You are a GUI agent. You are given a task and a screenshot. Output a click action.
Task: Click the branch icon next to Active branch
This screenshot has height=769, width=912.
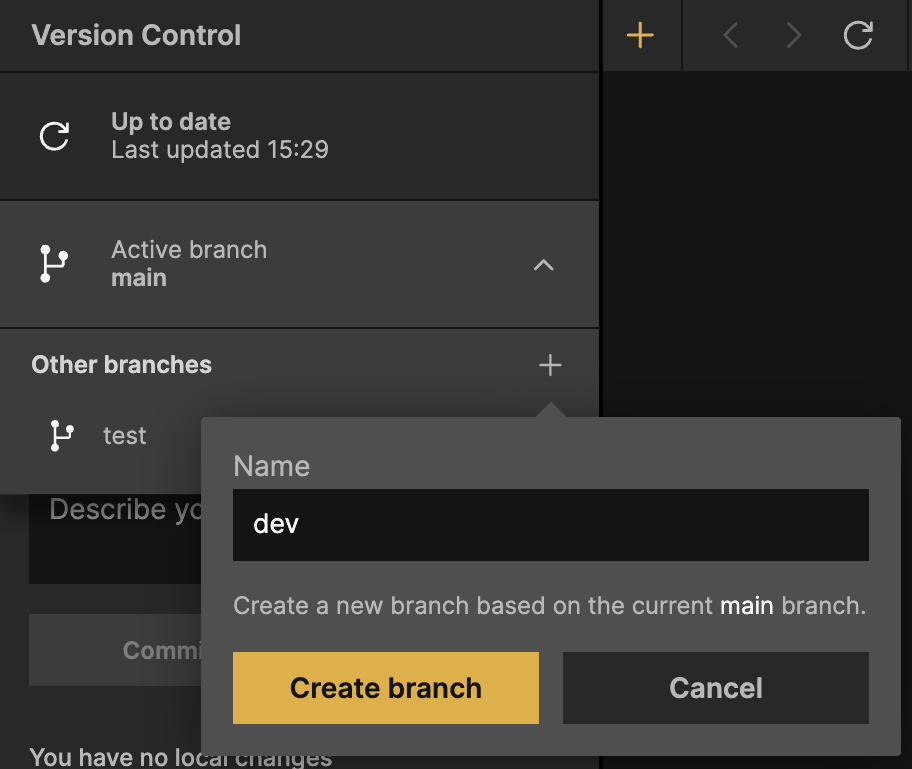click(54, 264)
